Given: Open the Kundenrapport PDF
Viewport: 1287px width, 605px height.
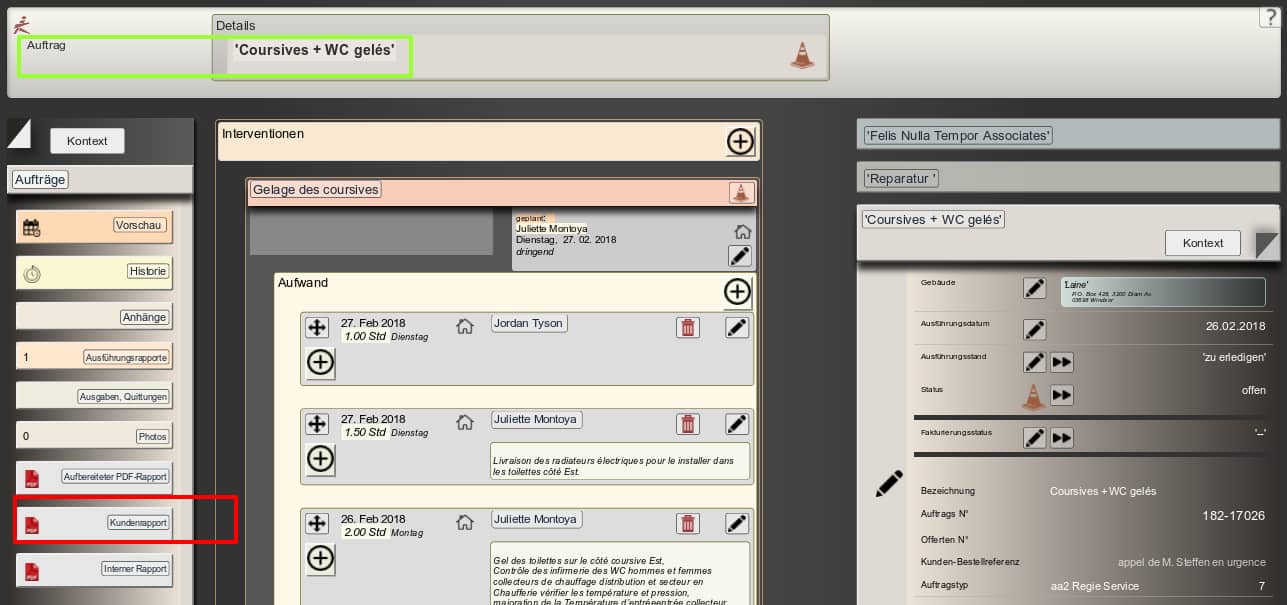Looking at the screenshot, I should click(x=137, y=523).
